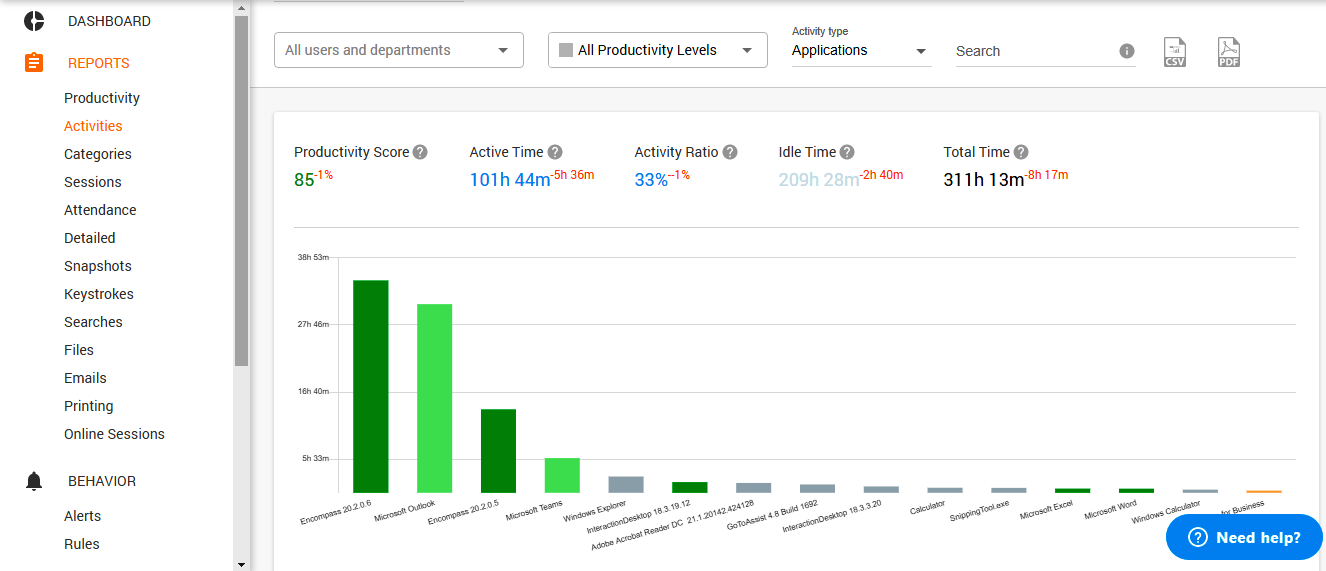1326x571 pixels.
Task: Click the SnippingTool.exe axis label
Action: click(979, 511)
